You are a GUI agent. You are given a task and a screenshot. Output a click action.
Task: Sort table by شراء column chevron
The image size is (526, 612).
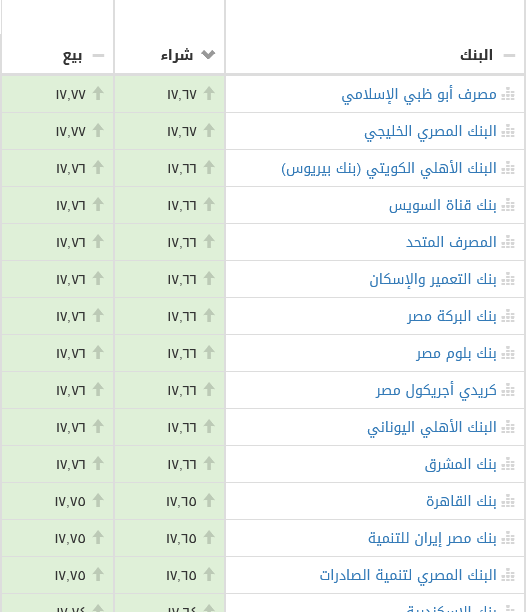click(x=208, y=55)
